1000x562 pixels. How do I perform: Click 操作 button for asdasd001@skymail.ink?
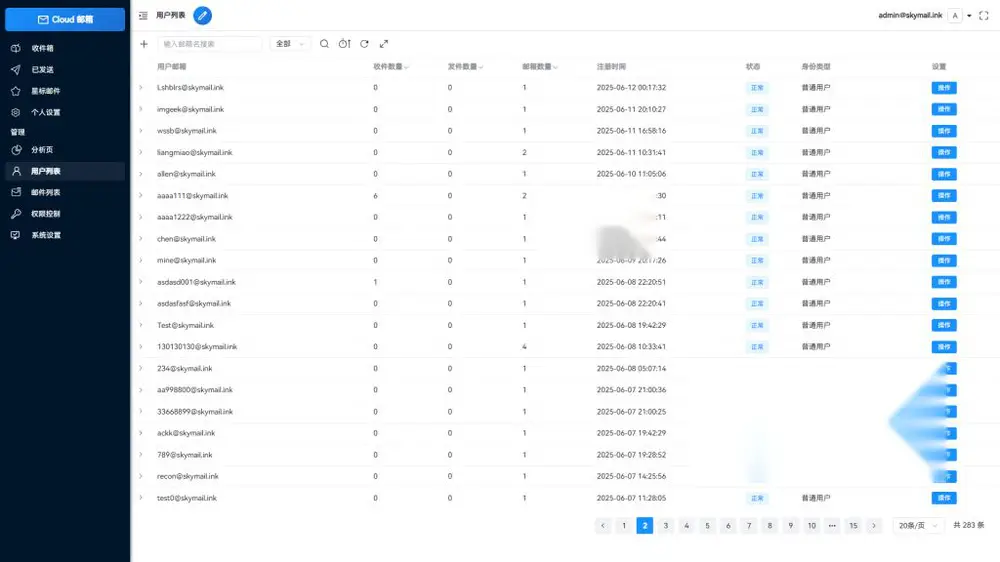click(x=944, y=282)
